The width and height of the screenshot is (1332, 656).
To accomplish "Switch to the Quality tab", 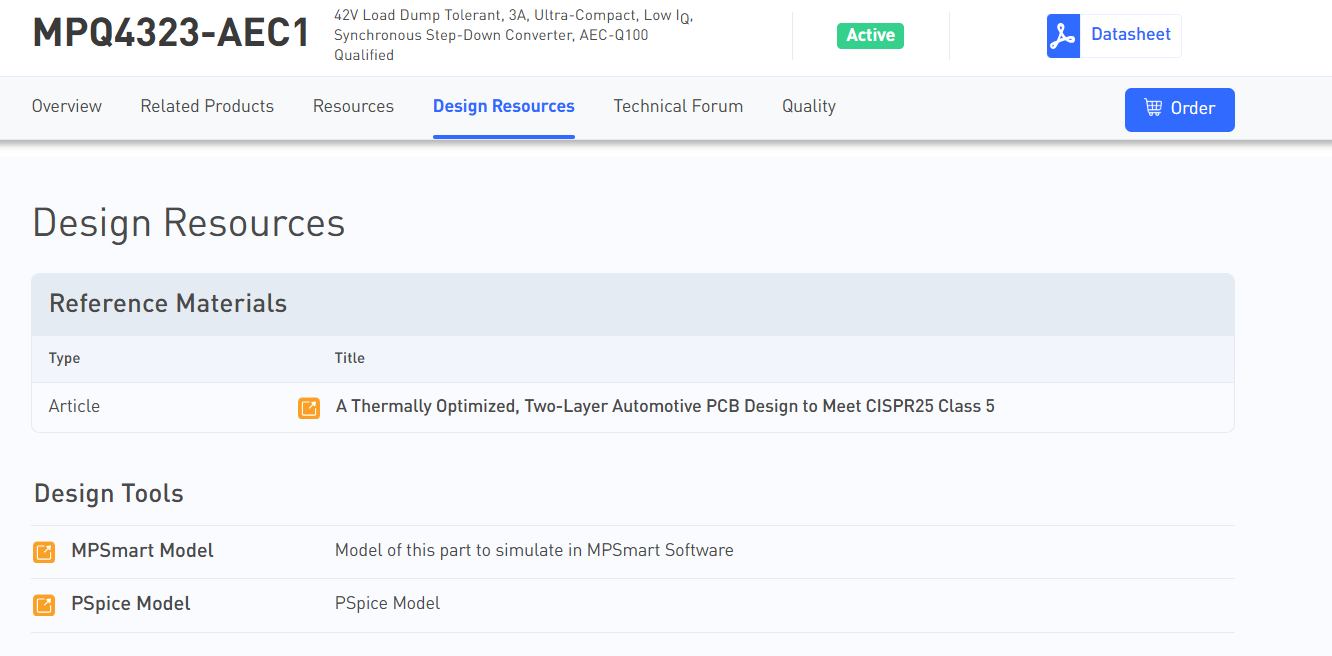I will tap(808, 106).
